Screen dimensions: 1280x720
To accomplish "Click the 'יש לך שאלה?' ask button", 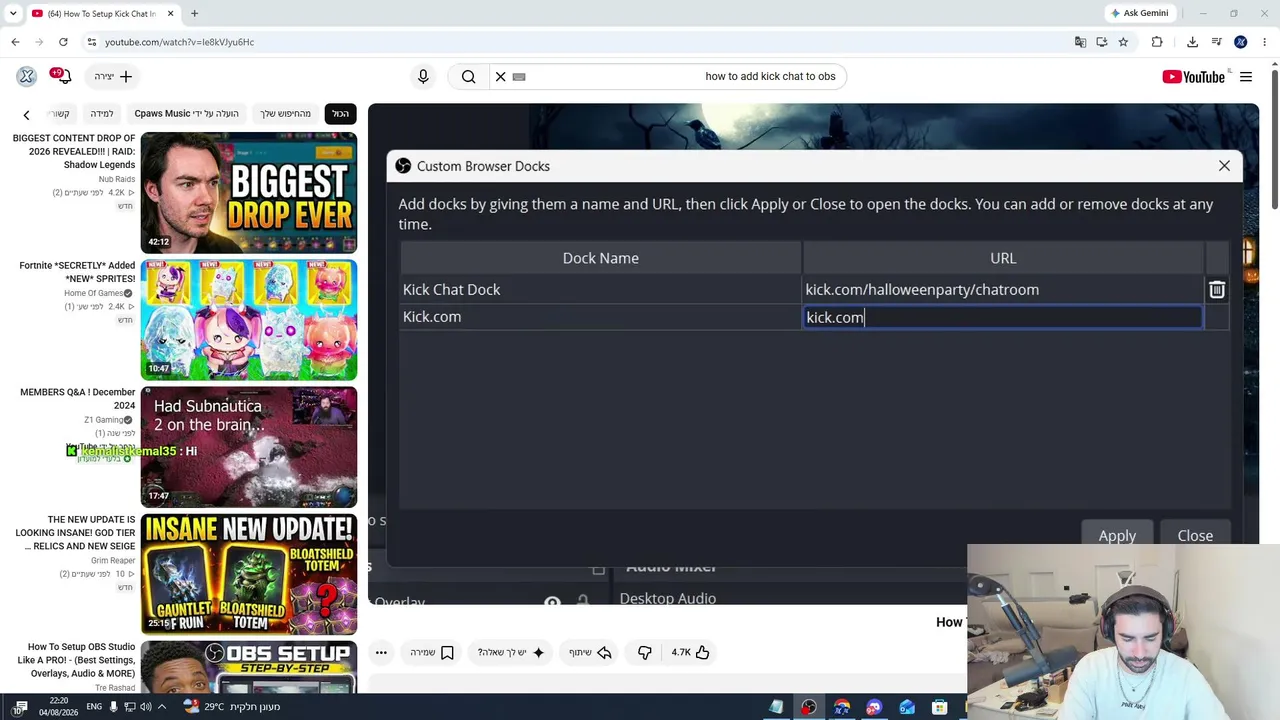I will coord(510,652).
